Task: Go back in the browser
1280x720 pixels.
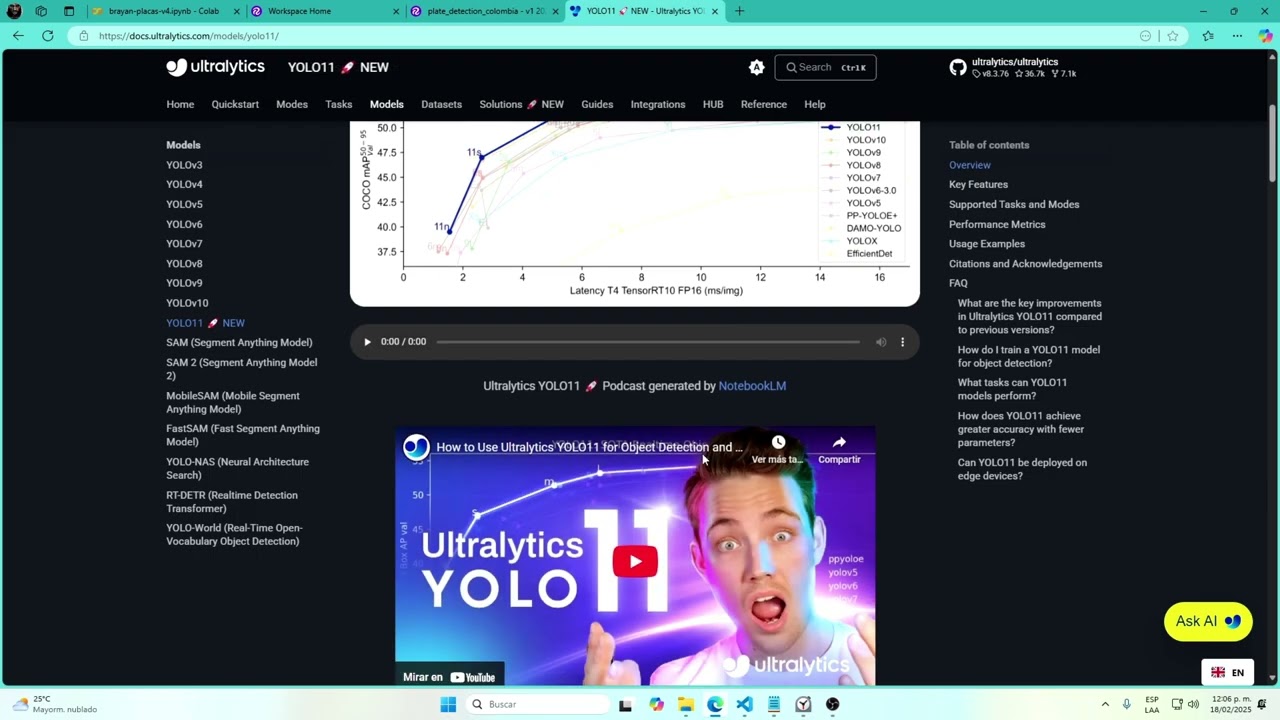Action: (18, 36)
